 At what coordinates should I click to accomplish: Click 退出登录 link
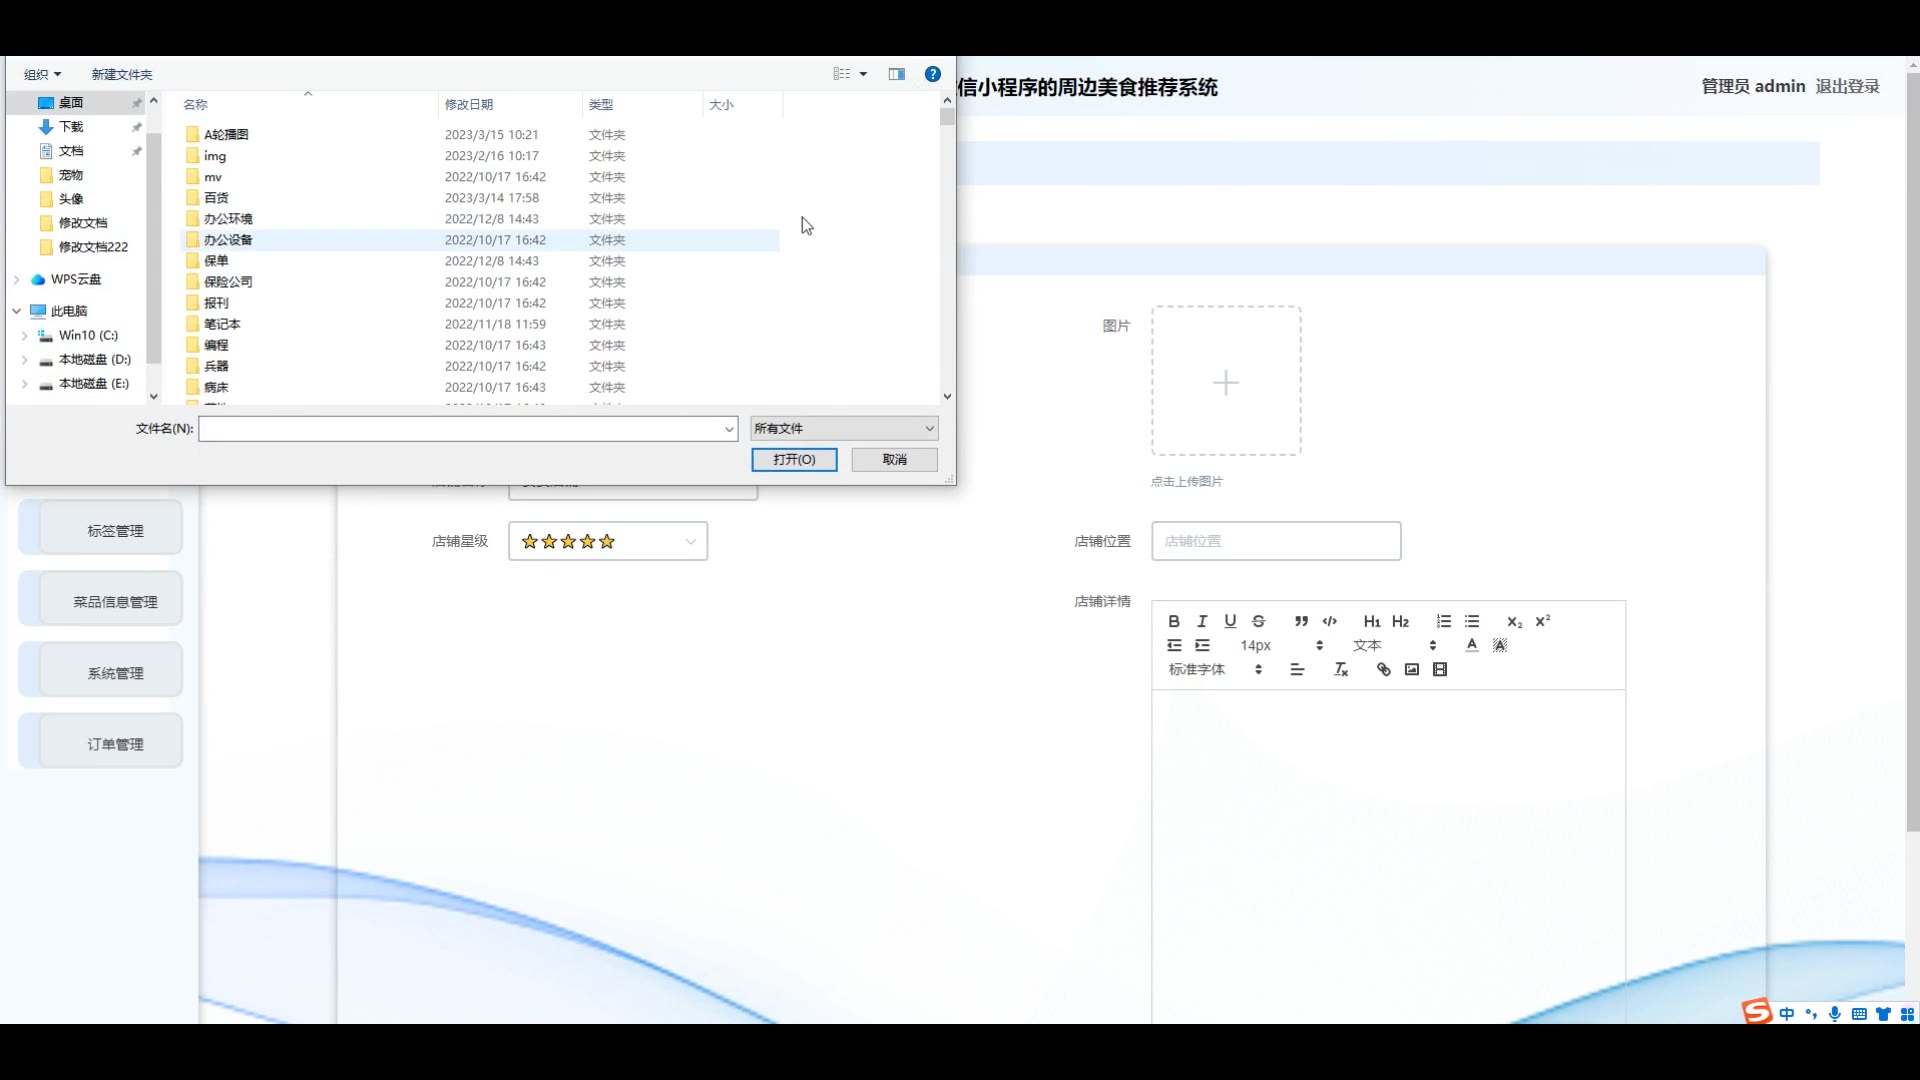click(1848, 86)
